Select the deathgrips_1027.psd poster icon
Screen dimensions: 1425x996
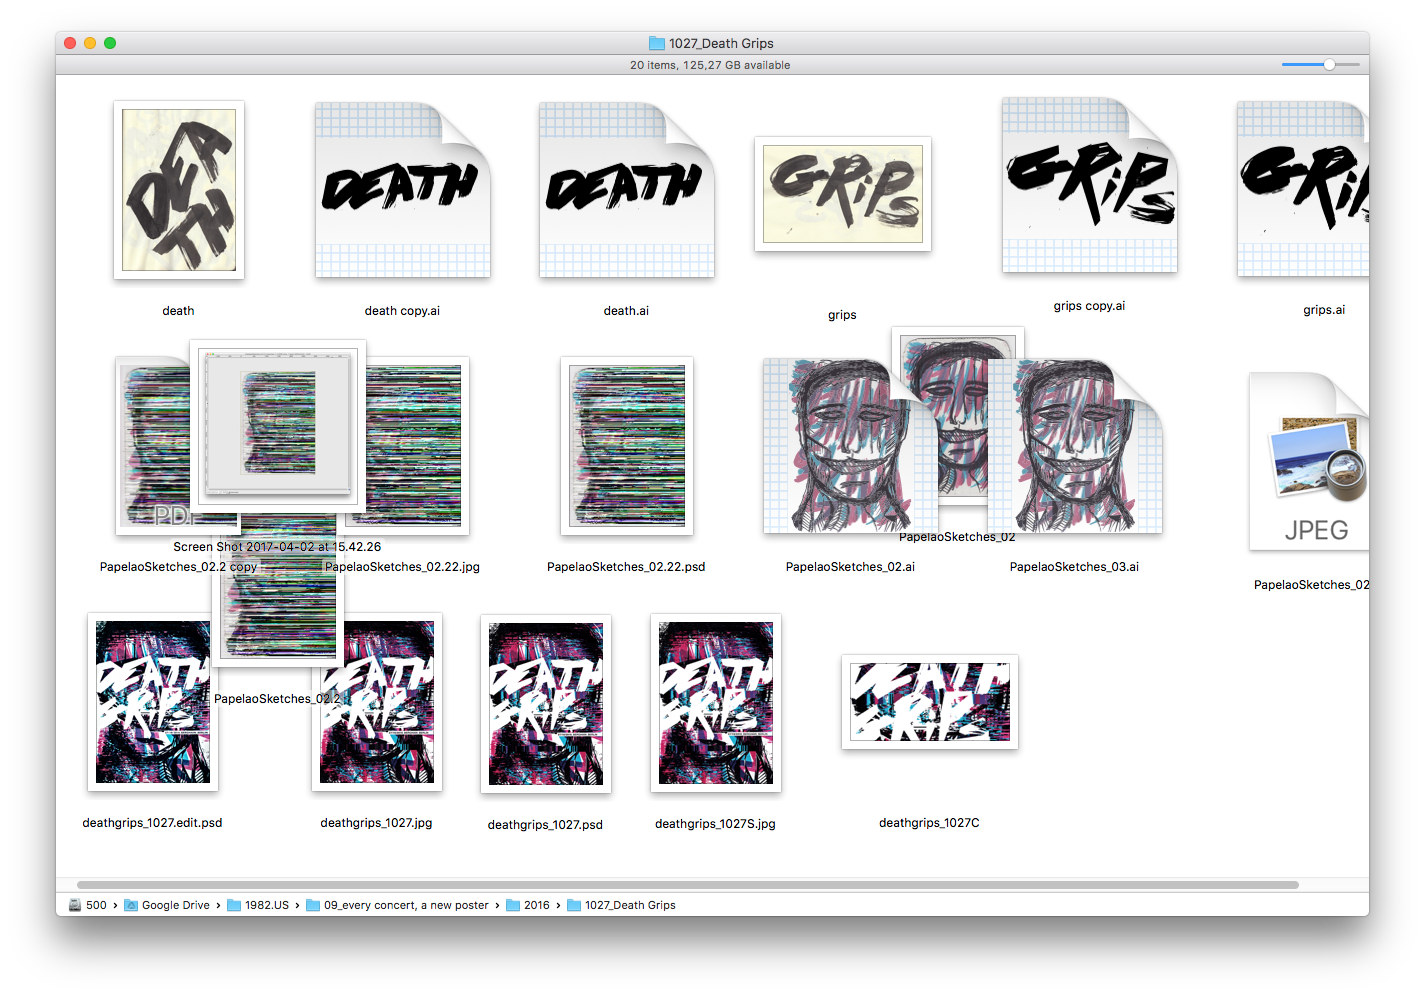tap(546, 704)
